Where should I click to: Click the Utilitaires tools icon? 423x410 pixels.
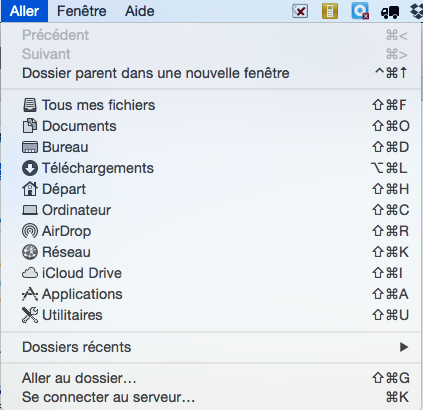(30, 315)
